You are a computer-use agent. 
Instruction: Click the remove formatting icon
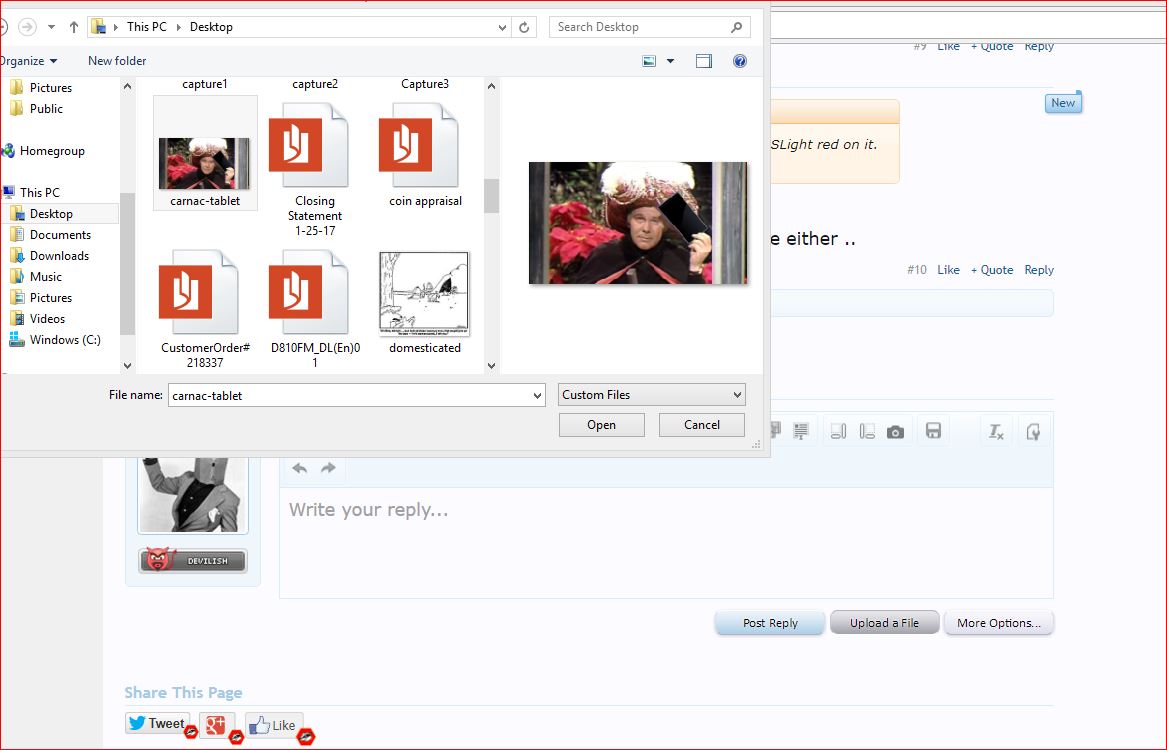tap(996, 432)
